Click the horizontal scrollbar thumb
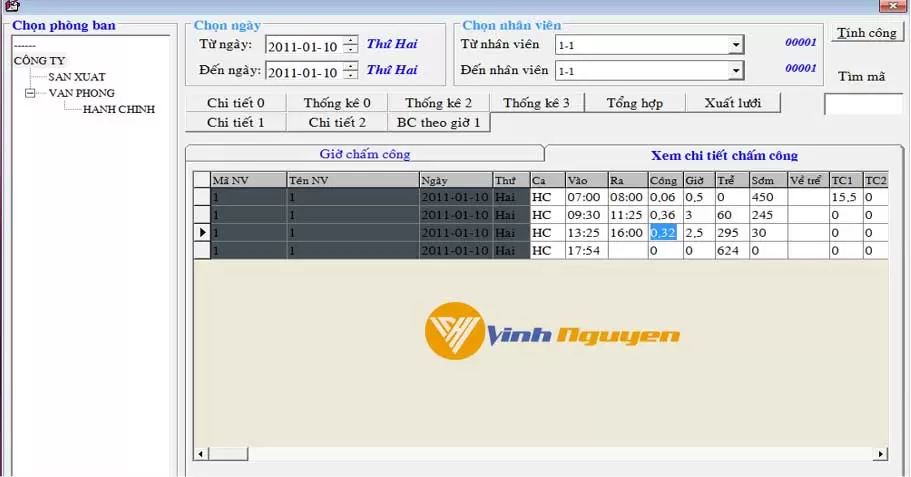Image resolution: width=911 pixels, height=477 pixels. click(228, 454)
